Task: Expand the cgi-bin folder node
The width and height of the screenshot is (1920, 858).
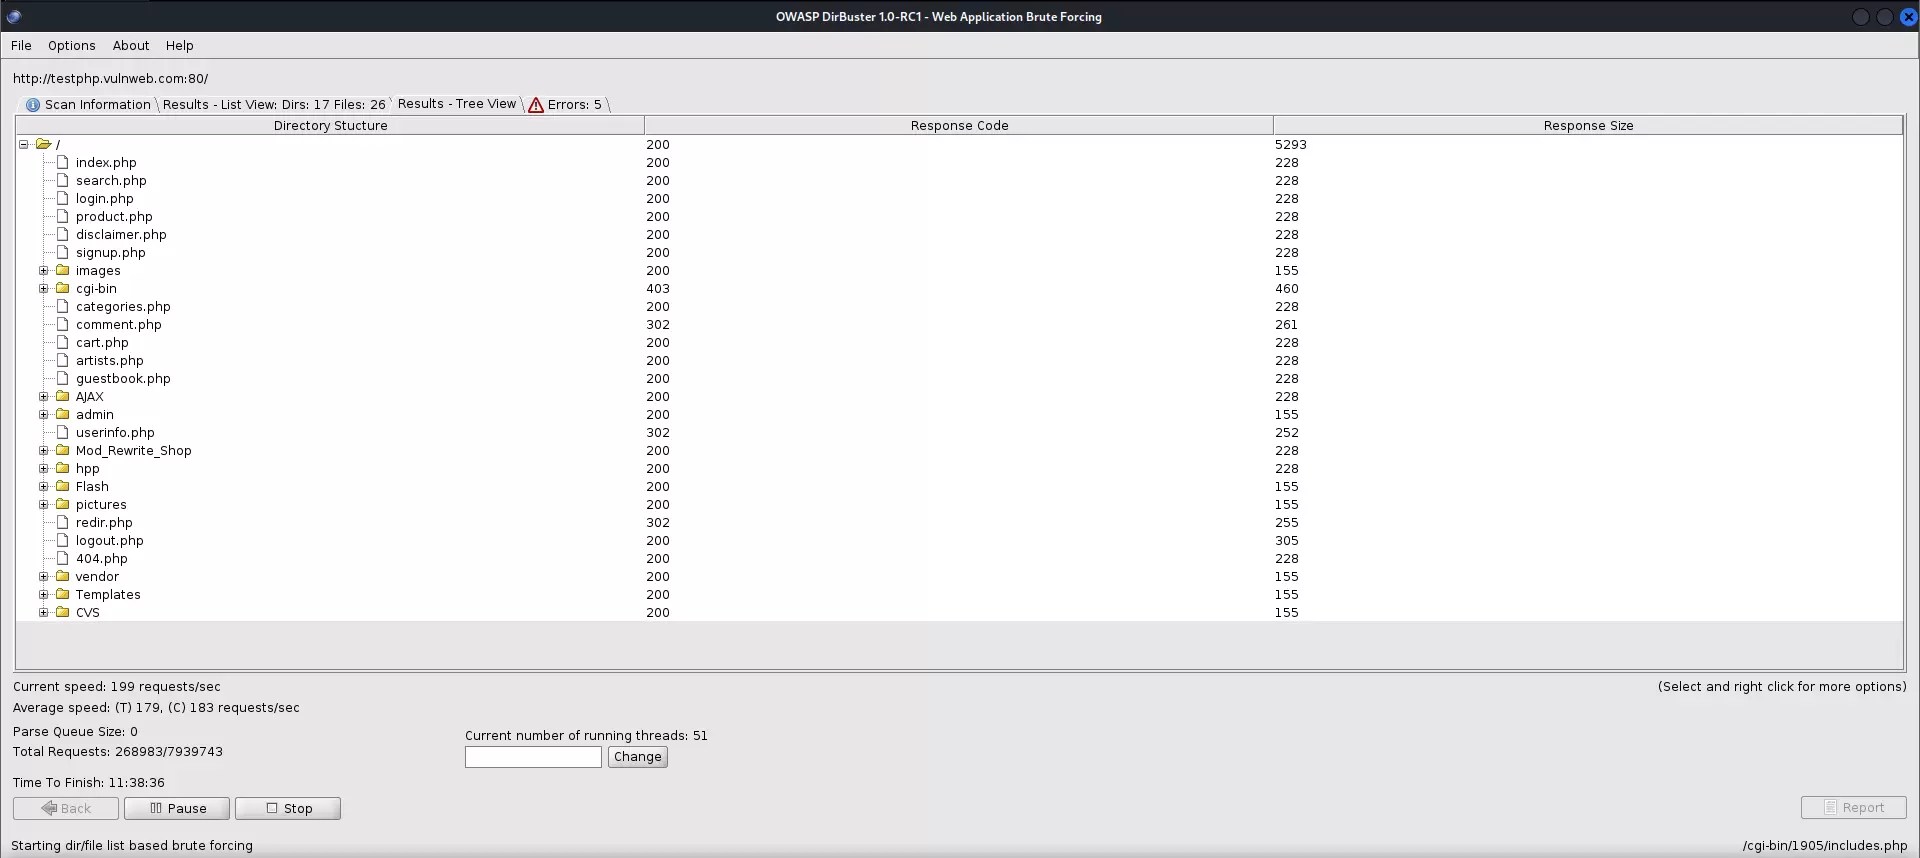Action: pyautogui.click(x=43, y=288)
